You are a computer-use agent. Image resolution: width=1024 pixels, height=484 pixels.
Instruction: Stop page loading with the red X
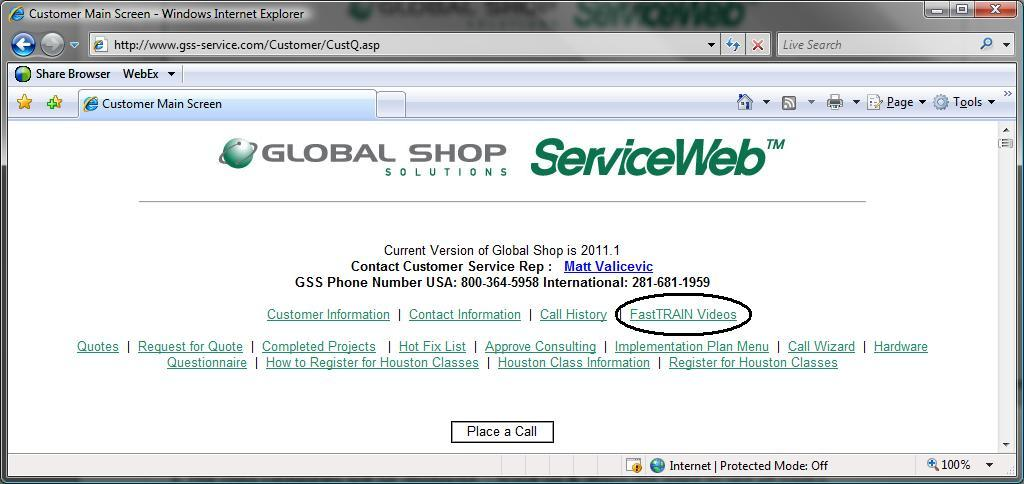click(757, 45)
